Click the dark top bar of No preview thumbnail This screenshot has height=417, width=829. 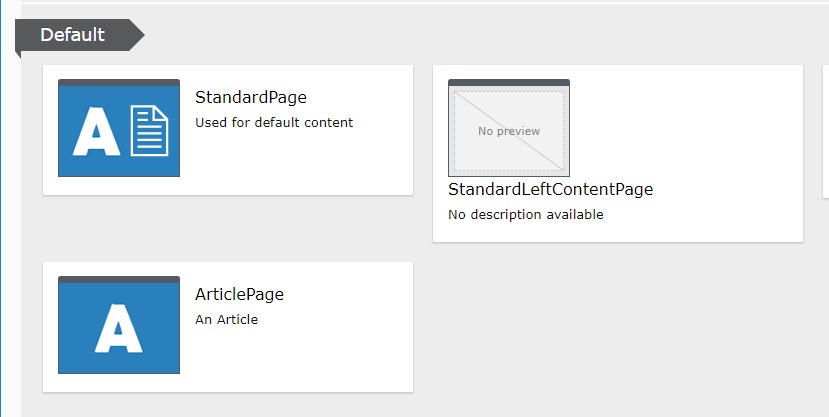[x=509, y=82]
